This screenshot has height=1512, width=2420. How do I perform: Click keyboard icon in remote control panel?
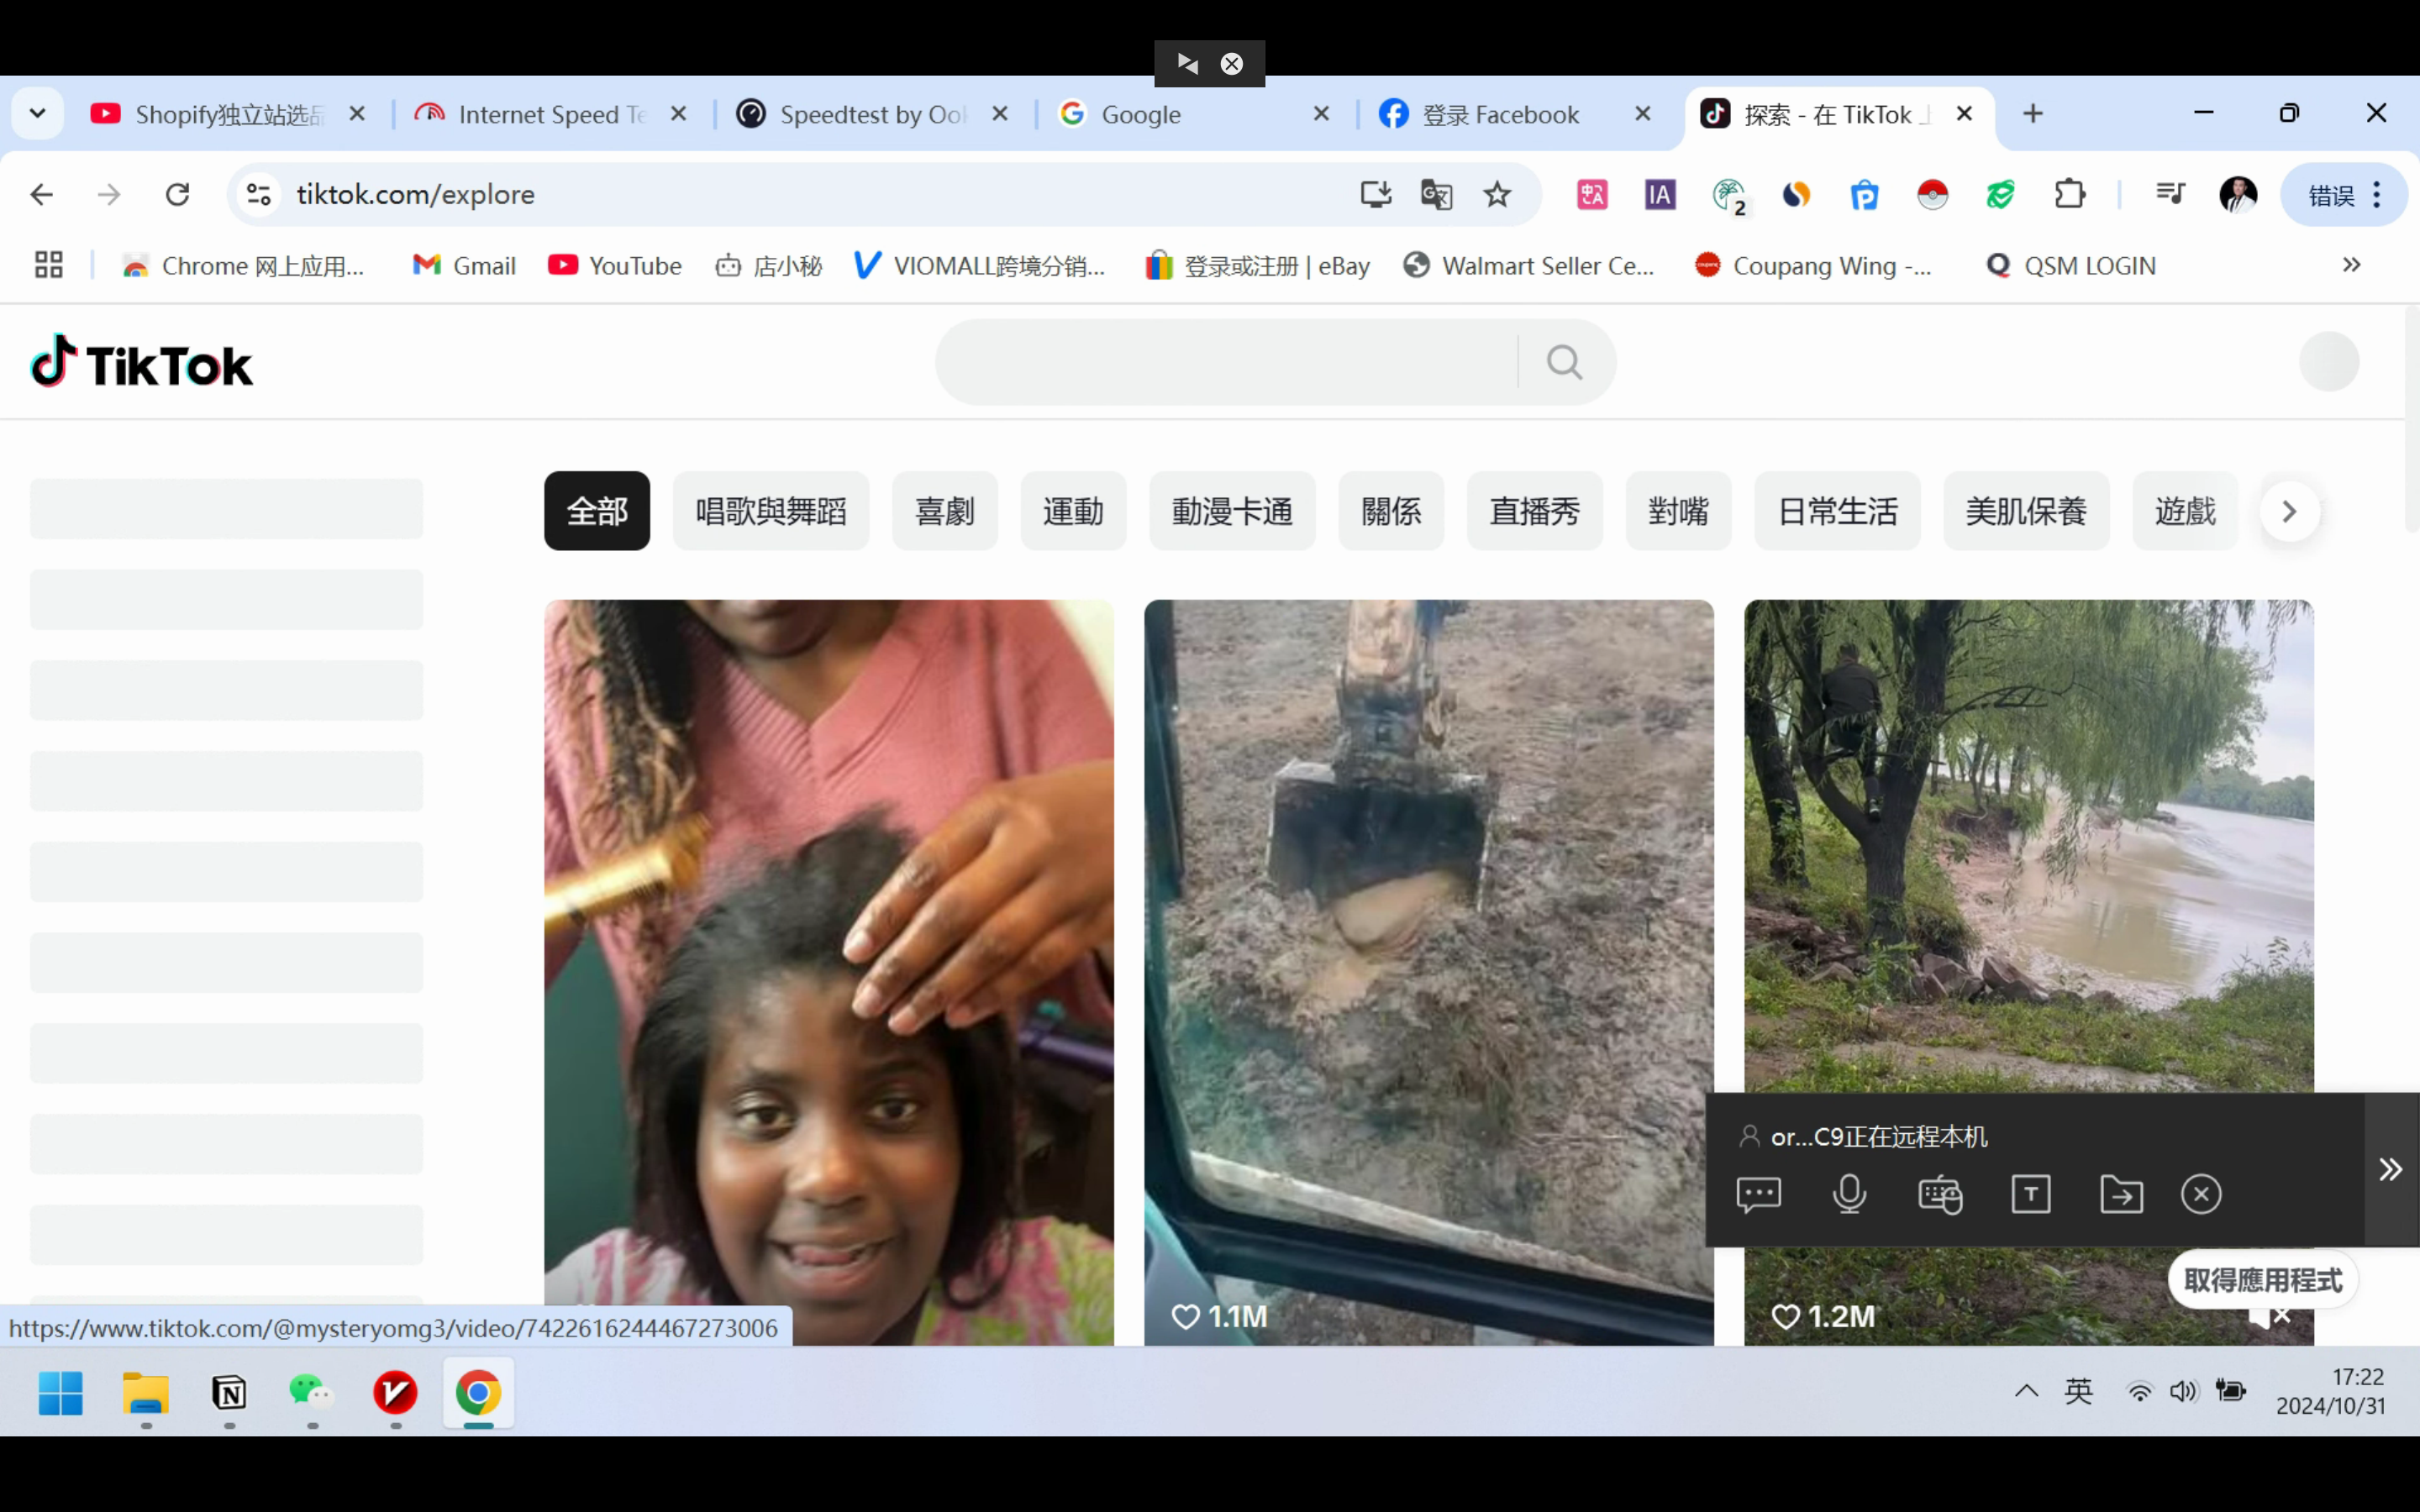[1940, 1194]
